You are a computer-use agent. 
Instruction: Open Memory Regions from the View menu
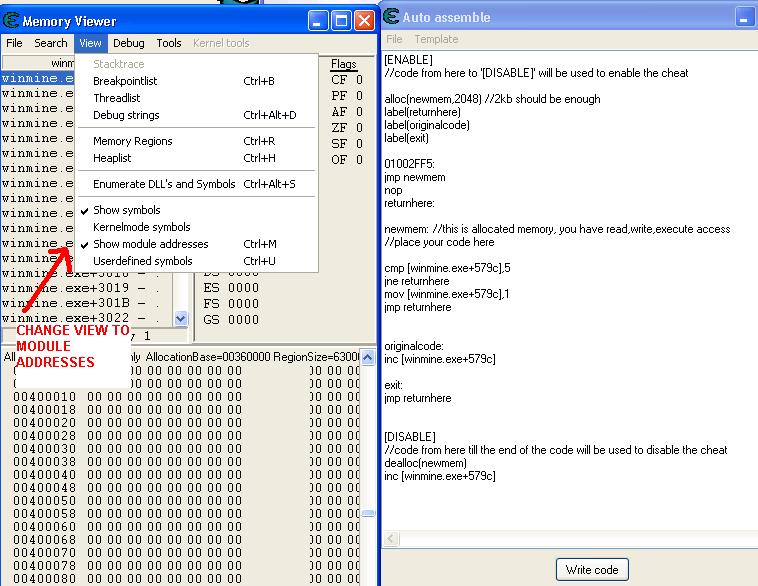pyautogui.click(x=197, y=141)
